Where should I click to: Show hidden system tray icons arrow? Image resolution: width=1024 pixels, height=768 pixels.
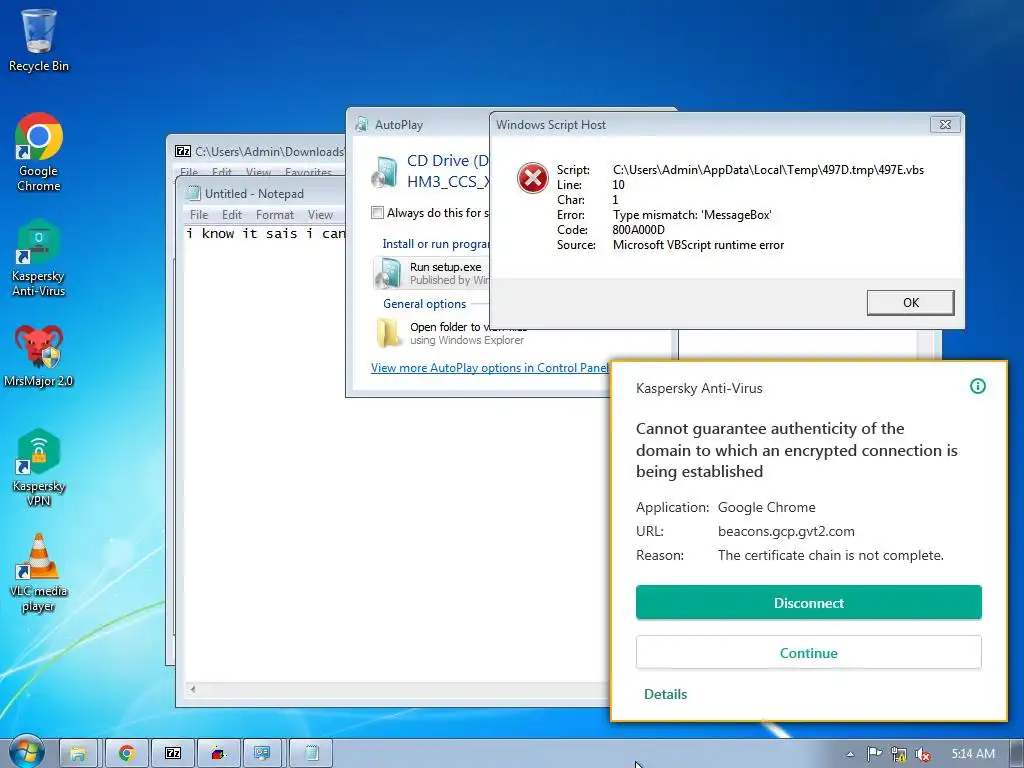click(x=850, y=754)
